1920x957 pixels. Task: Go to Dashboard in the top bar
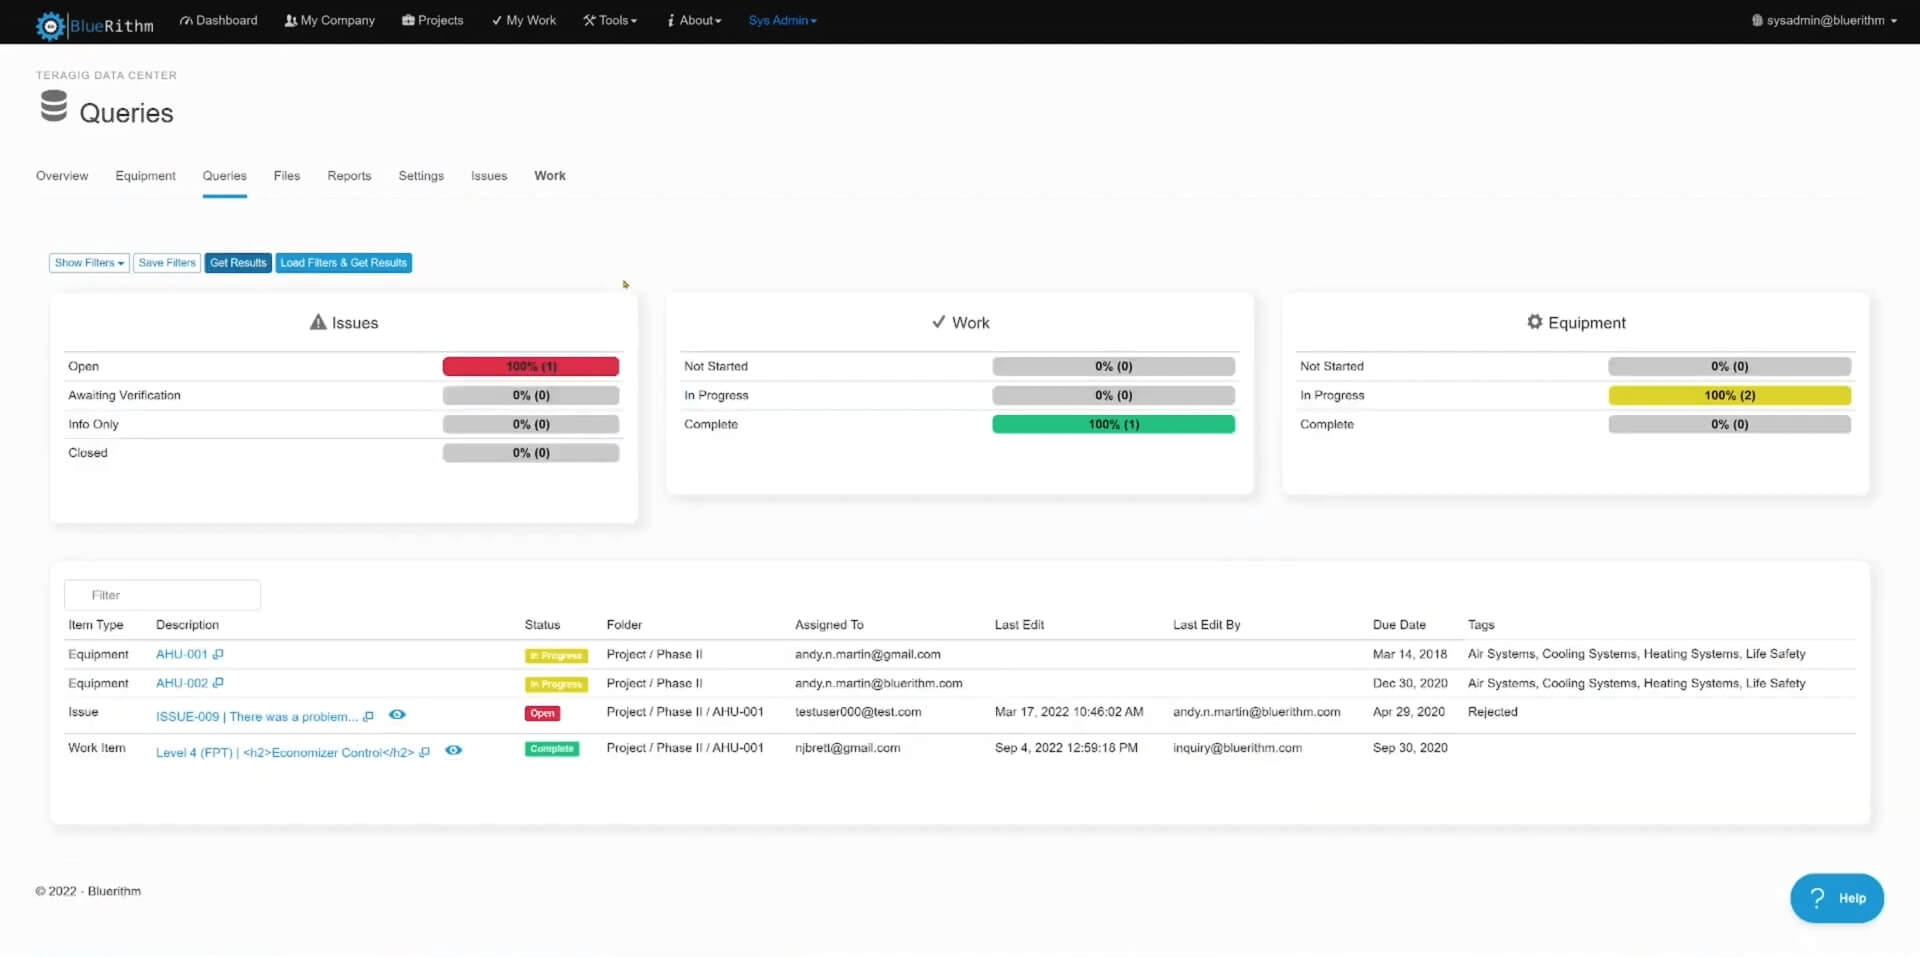tap(218, 20)
